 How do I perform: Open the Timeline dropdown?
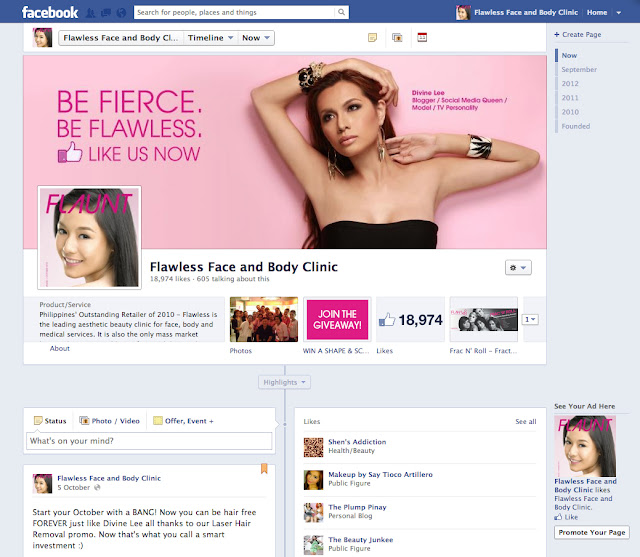(x=210, y=38)
